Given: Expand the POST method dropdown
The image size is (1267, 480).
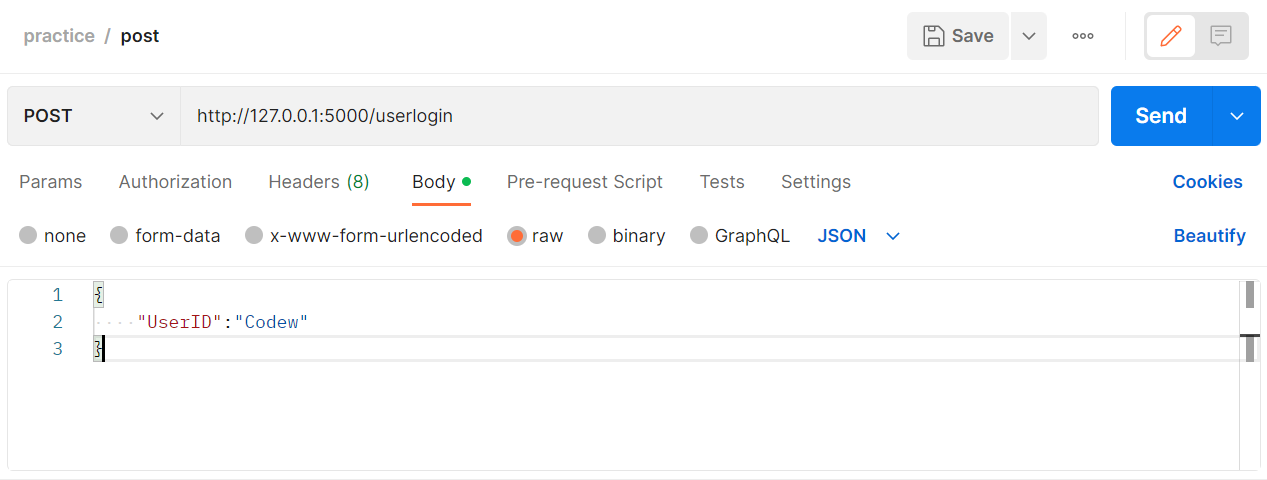Looking at the screenshot, I should pos(94,116).
